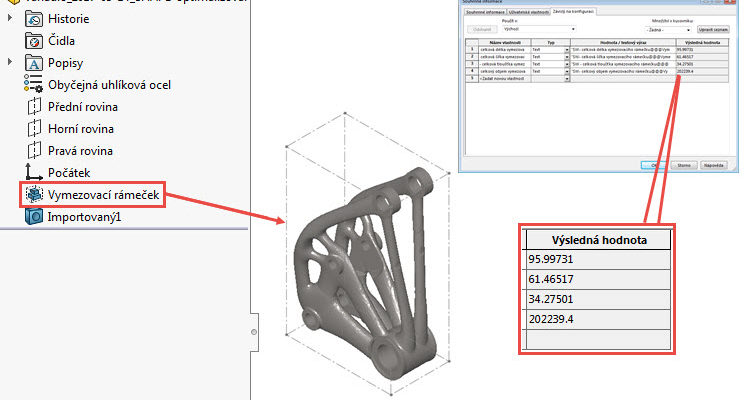Click the feature tree panel collapse handle
750x400 pixels.
pyautogui.click(x=254, y=332)
